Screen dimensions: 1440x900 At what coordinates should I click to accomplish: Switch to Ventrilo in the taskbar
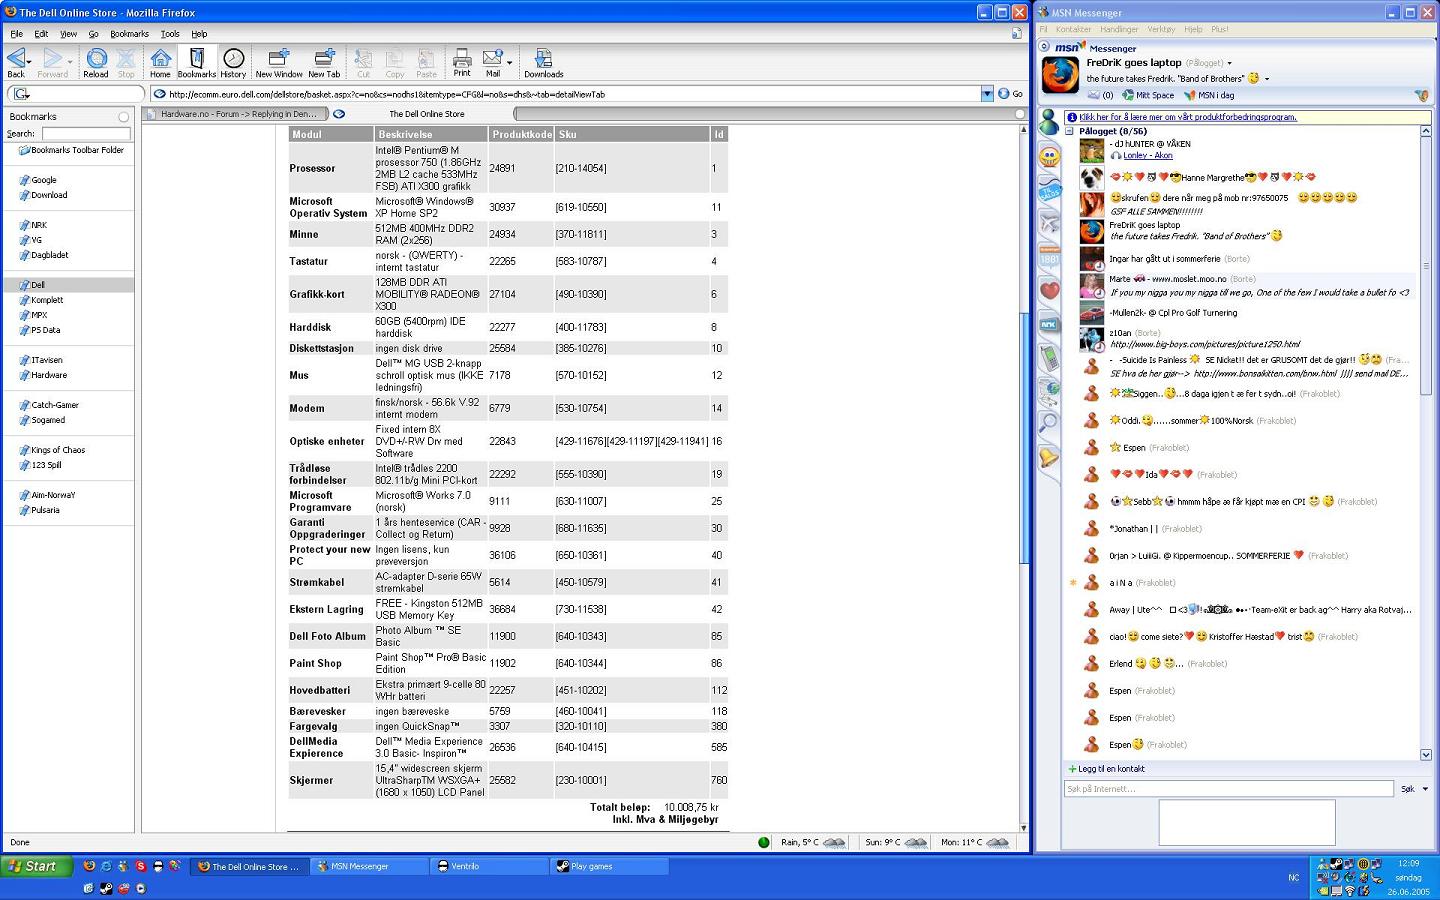(488, 866)
